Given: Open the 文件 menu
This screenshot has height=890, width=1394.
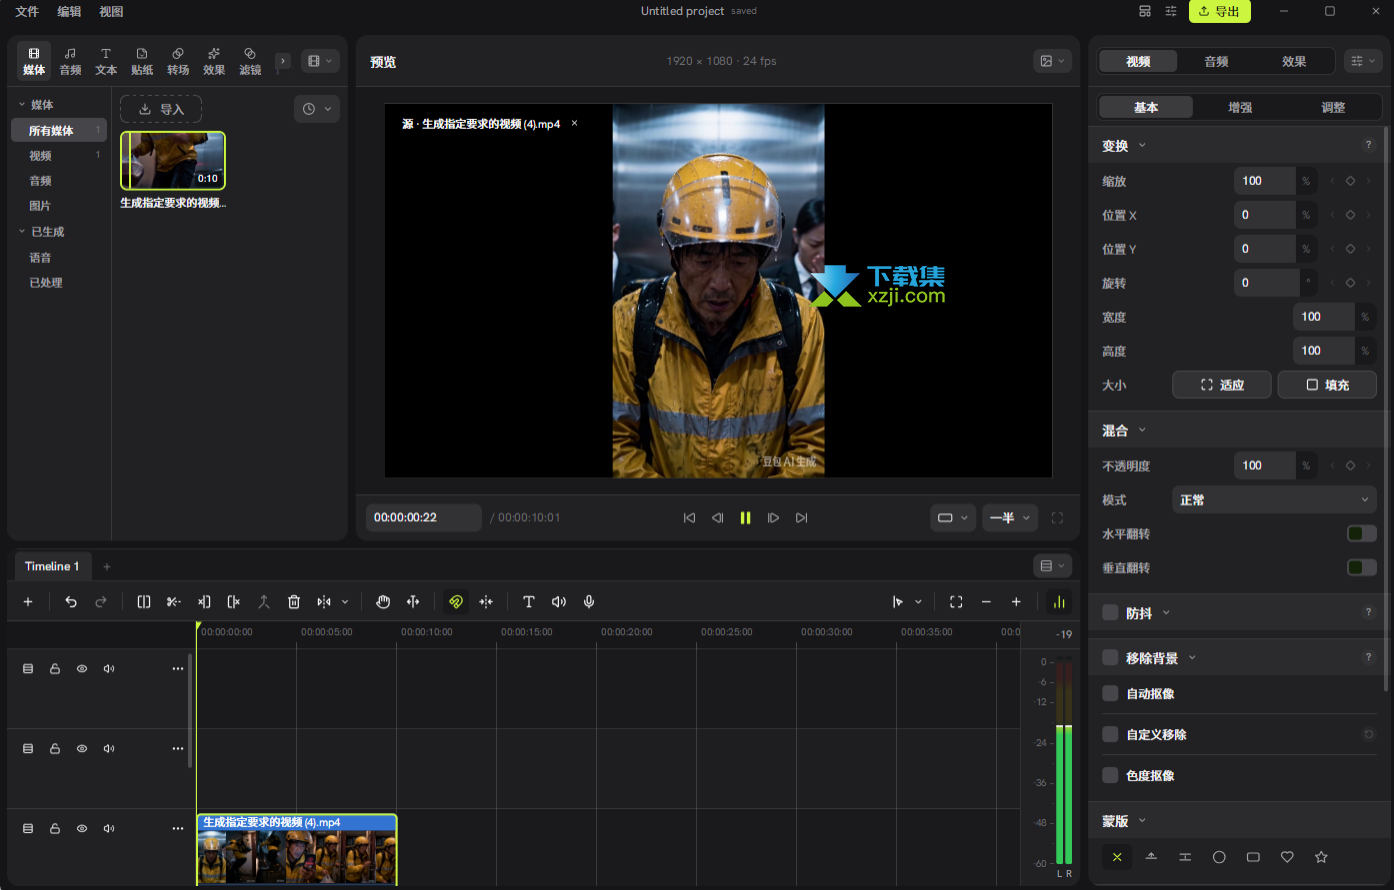Looking at the screenshot, I should pos(27,11).
